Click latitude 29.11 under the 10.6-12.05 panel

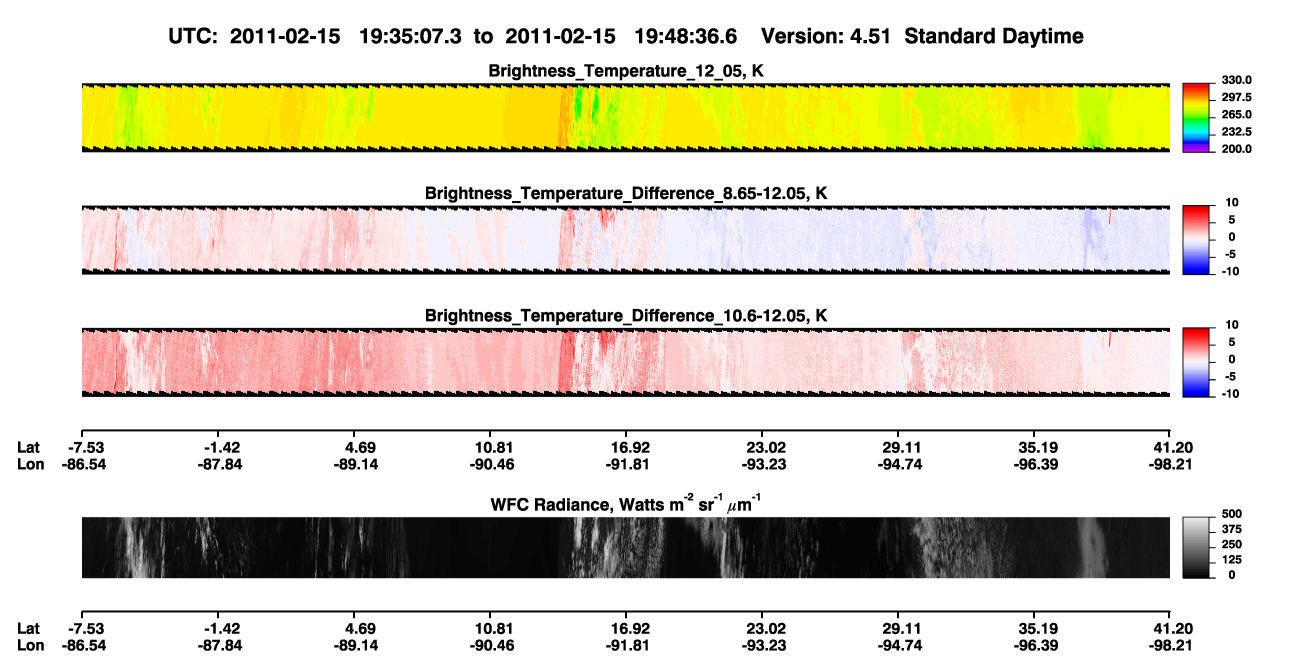(898, 446)
